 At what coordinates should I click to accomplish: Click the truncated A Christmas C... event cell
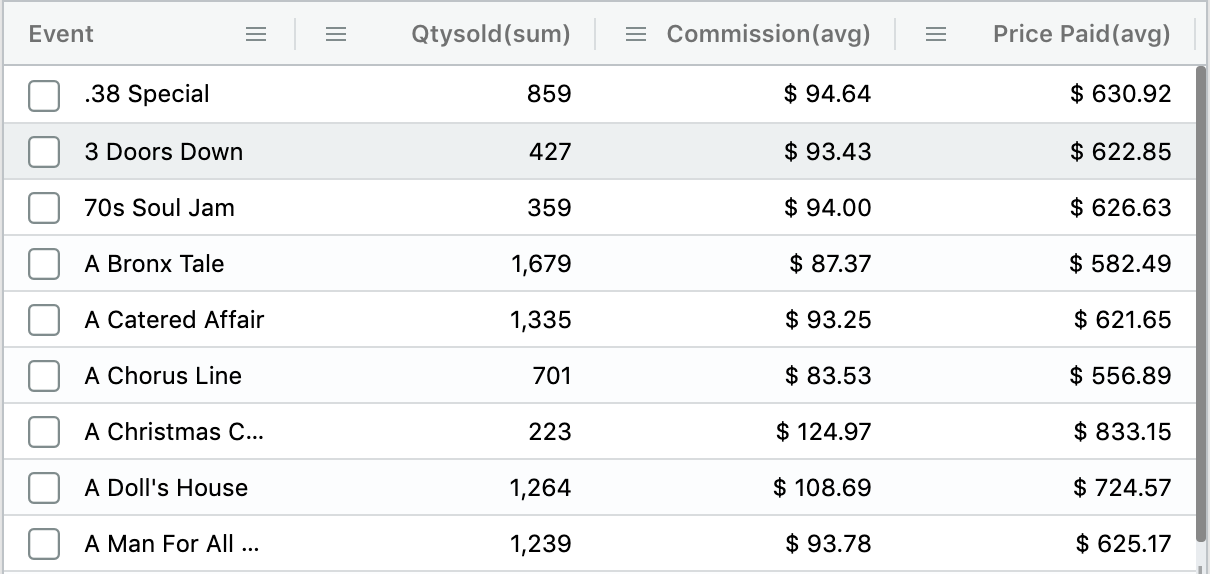tap(174, 432)
